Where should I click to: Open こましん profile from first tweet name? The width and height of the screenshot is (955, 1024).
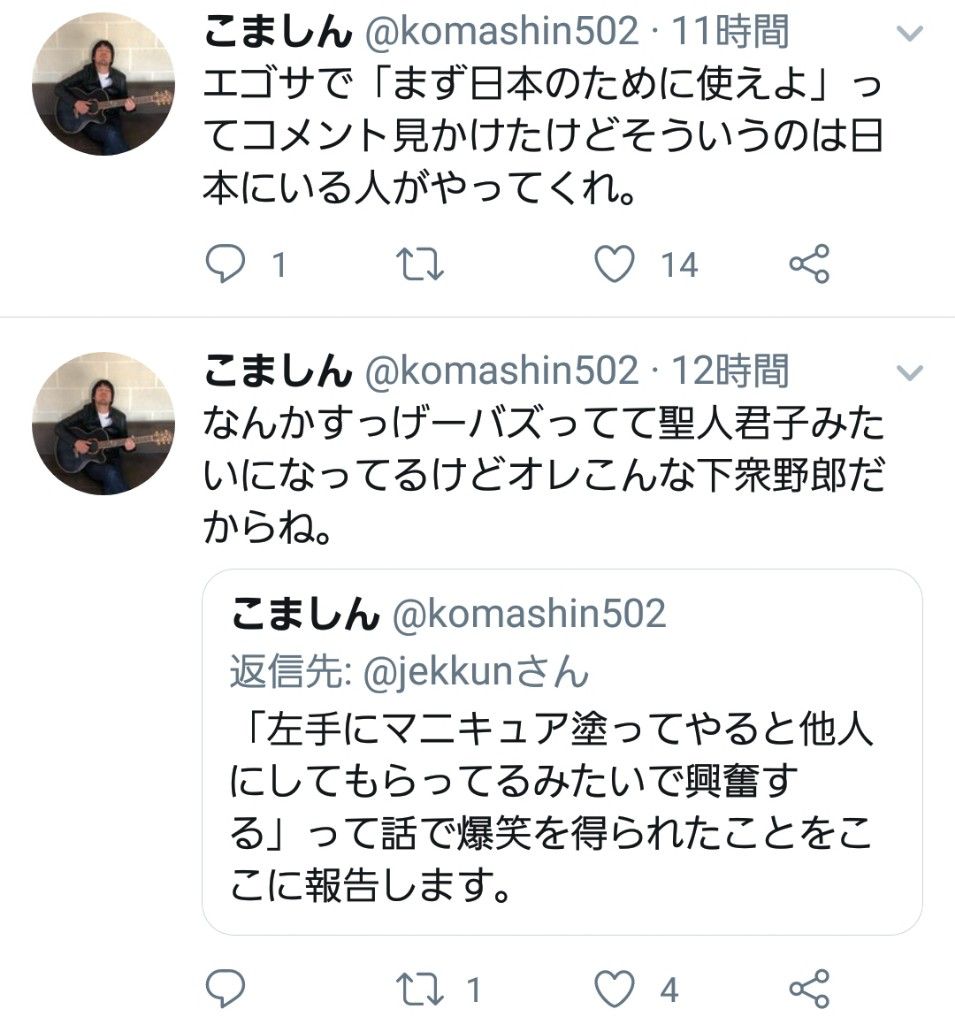[278, 33]
